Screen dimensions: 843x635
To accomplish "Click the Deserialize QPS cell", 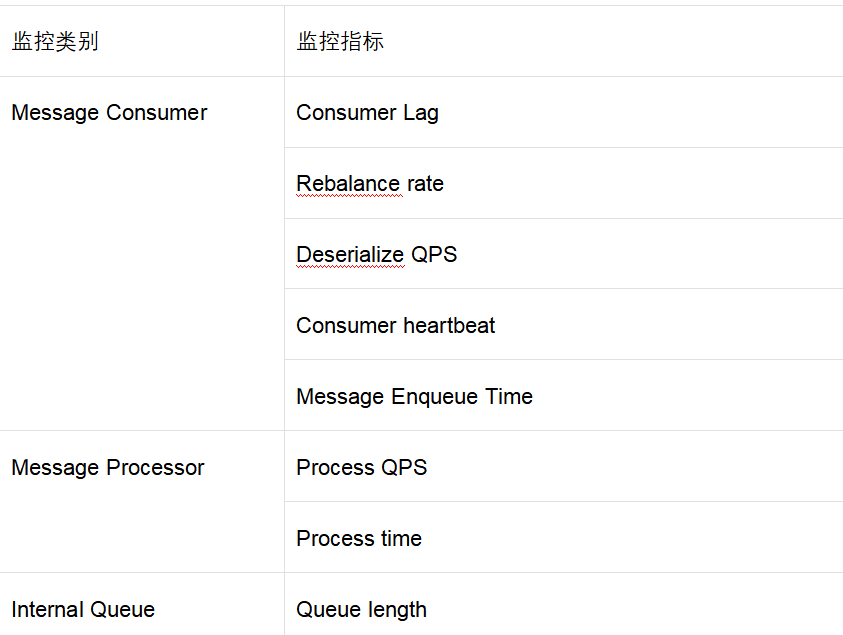I will [376, 255].
